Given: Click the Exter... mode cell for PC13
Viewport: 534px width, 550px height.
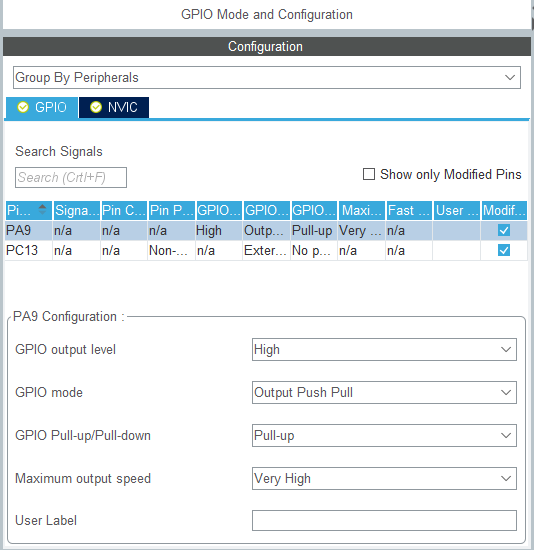Looking at the screenshot, I should coord(266,250).
